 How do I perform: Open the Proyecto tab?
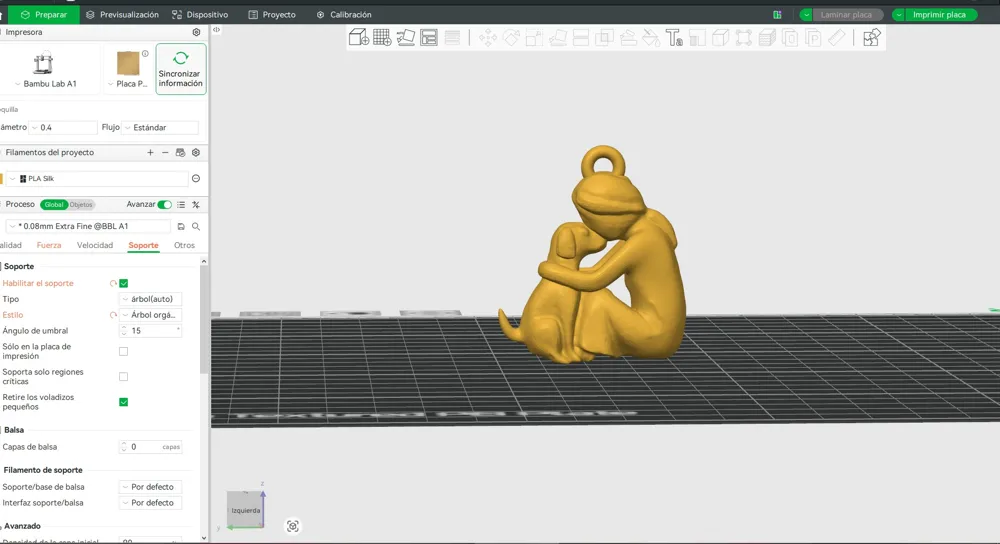(x=272, y=15)
